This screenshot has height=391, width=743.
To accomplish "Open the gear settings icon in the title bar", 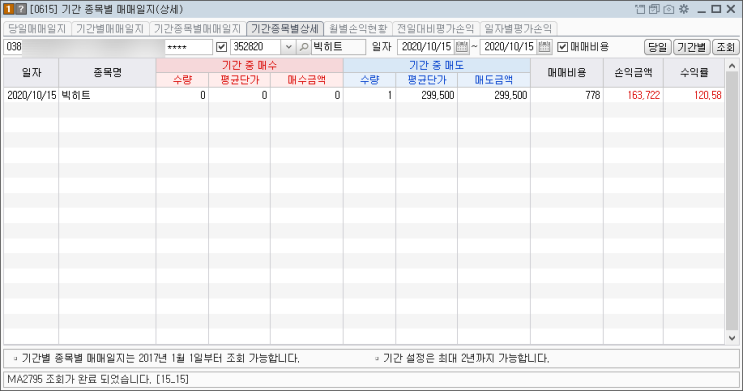I will tap(684, 9).
